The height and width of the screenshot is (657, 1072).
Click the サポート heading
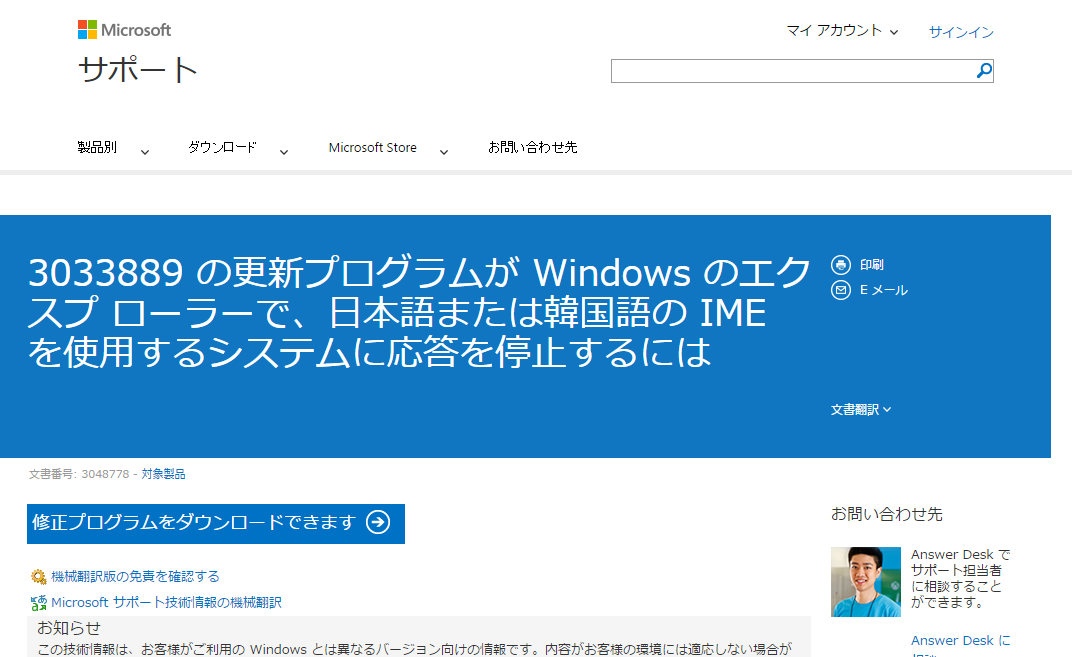tap(137, 70)
